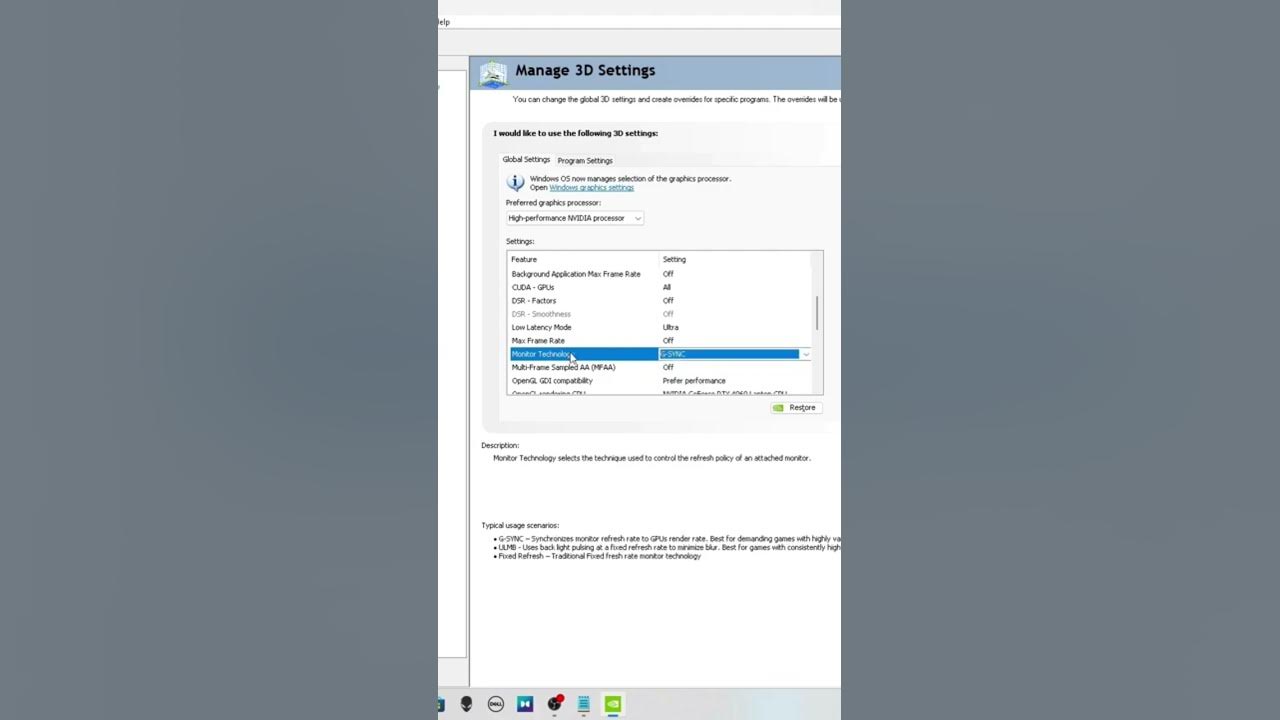Switch to the Program Settings tab

click(x=585, y=160)
